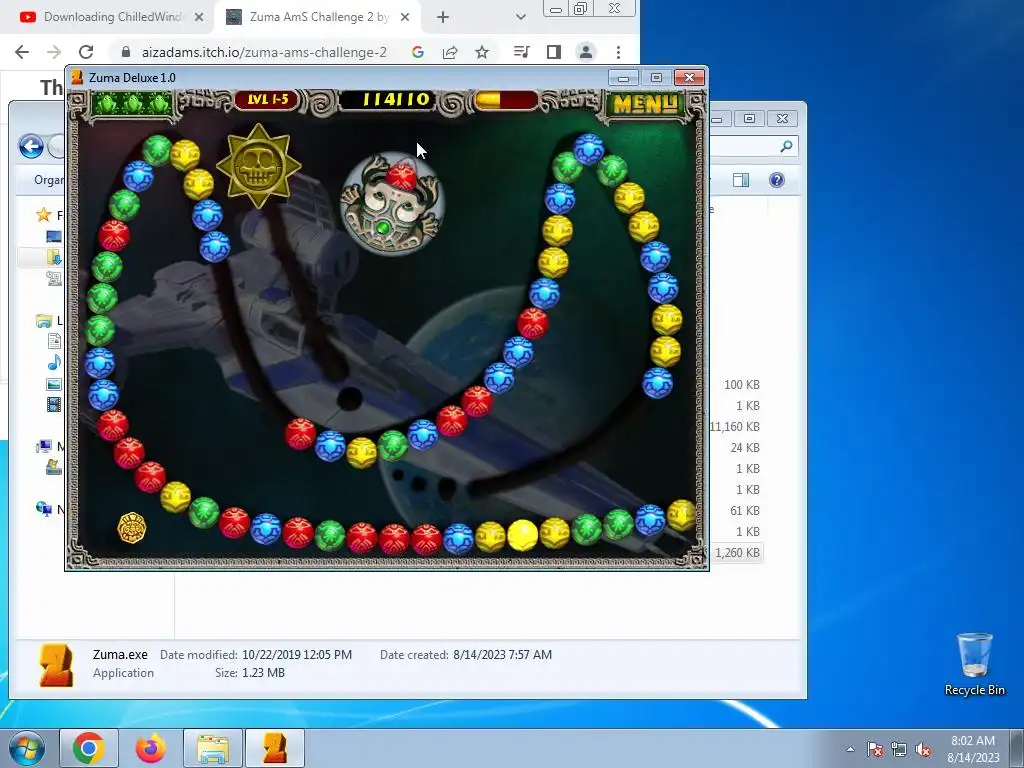Image resolution: width=1024 pixels, height=768 pixels.
Task: Switch to Zuma in taskbar
Action: click(275, 748)
